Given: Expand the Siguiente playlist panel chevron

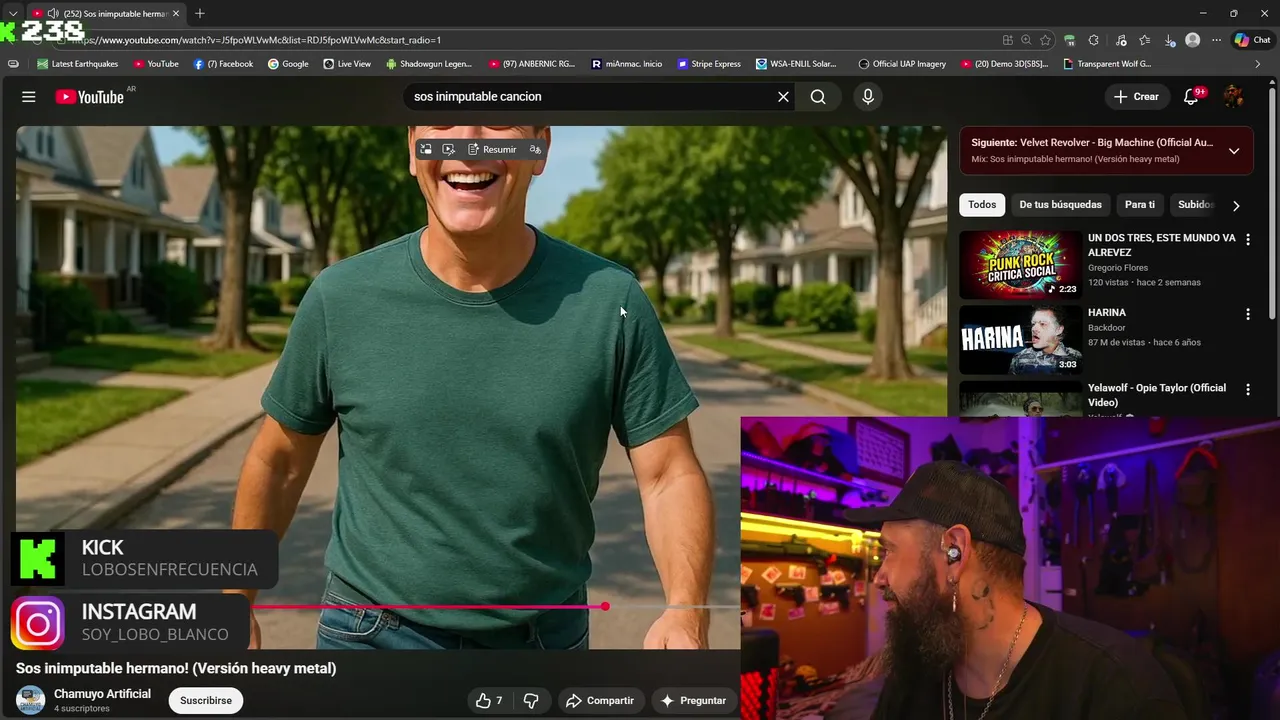Looking at the screenshot, I should [1234, 151].
